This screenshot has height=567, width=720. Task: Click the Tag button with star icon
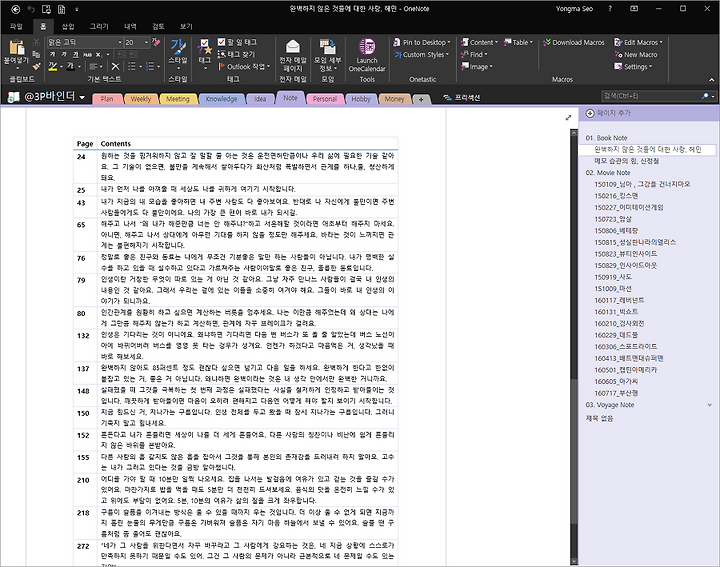205,54
